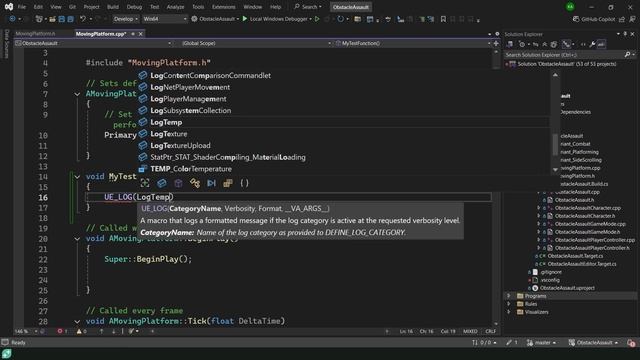
Task: Click the Search Solution Explorer field
Action: coord(565,54)
